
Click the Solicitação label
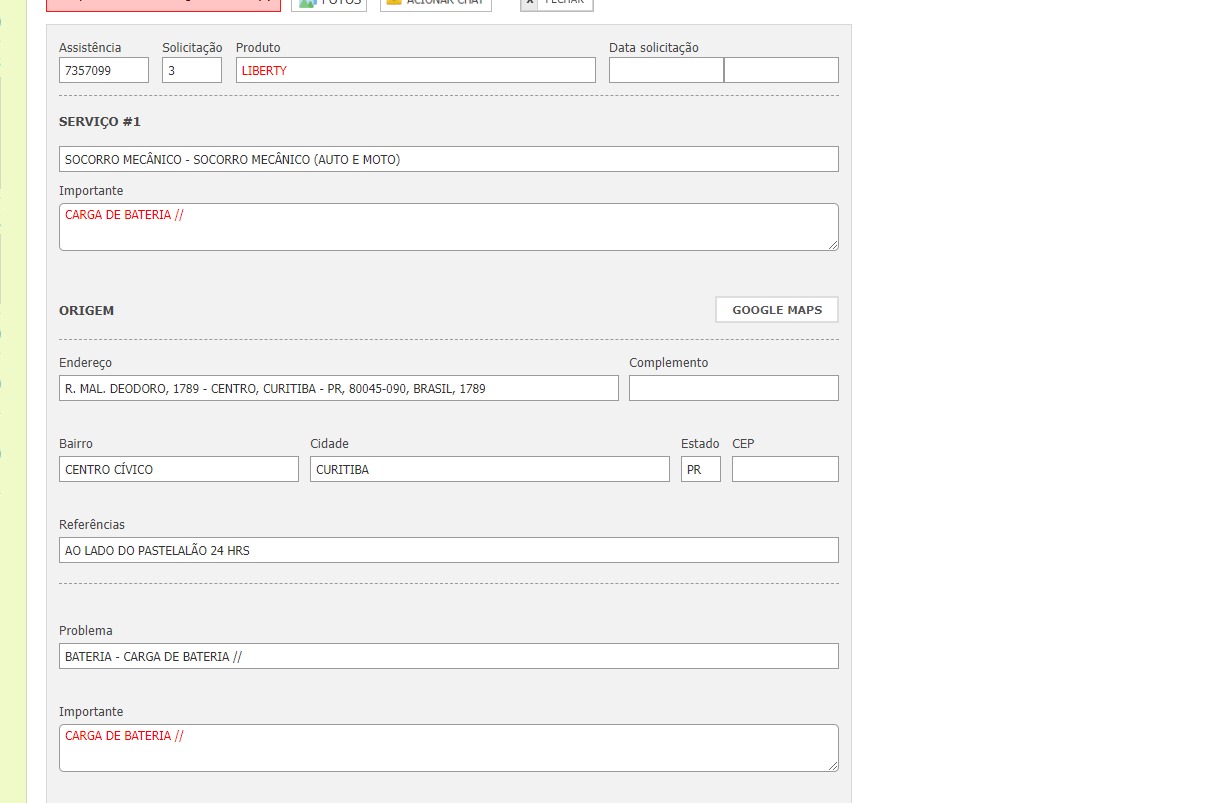coord(192,47)
